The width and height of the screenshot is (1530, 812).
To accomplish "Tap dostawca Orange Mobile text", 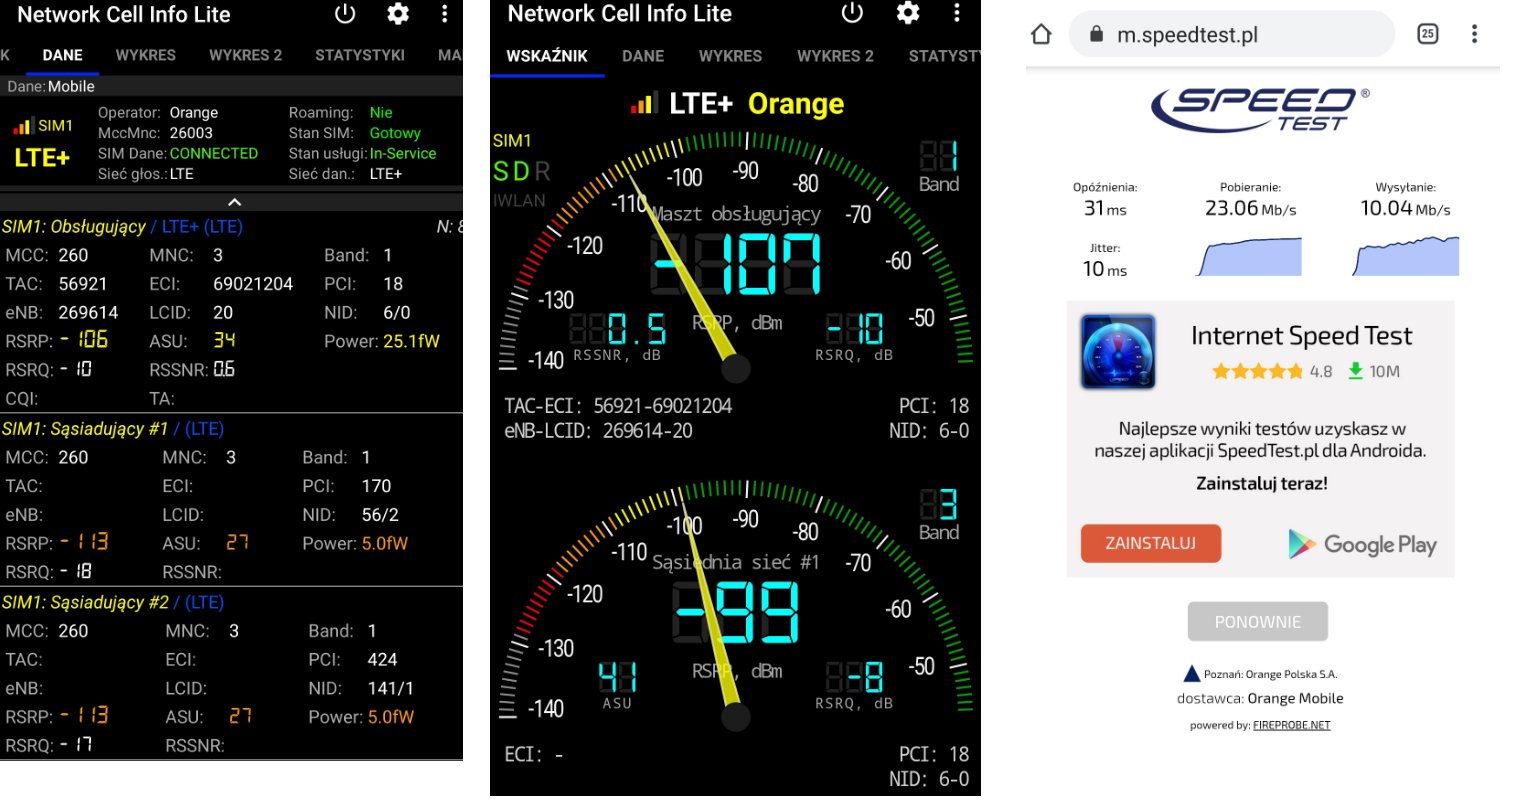I will (1260, 698).
